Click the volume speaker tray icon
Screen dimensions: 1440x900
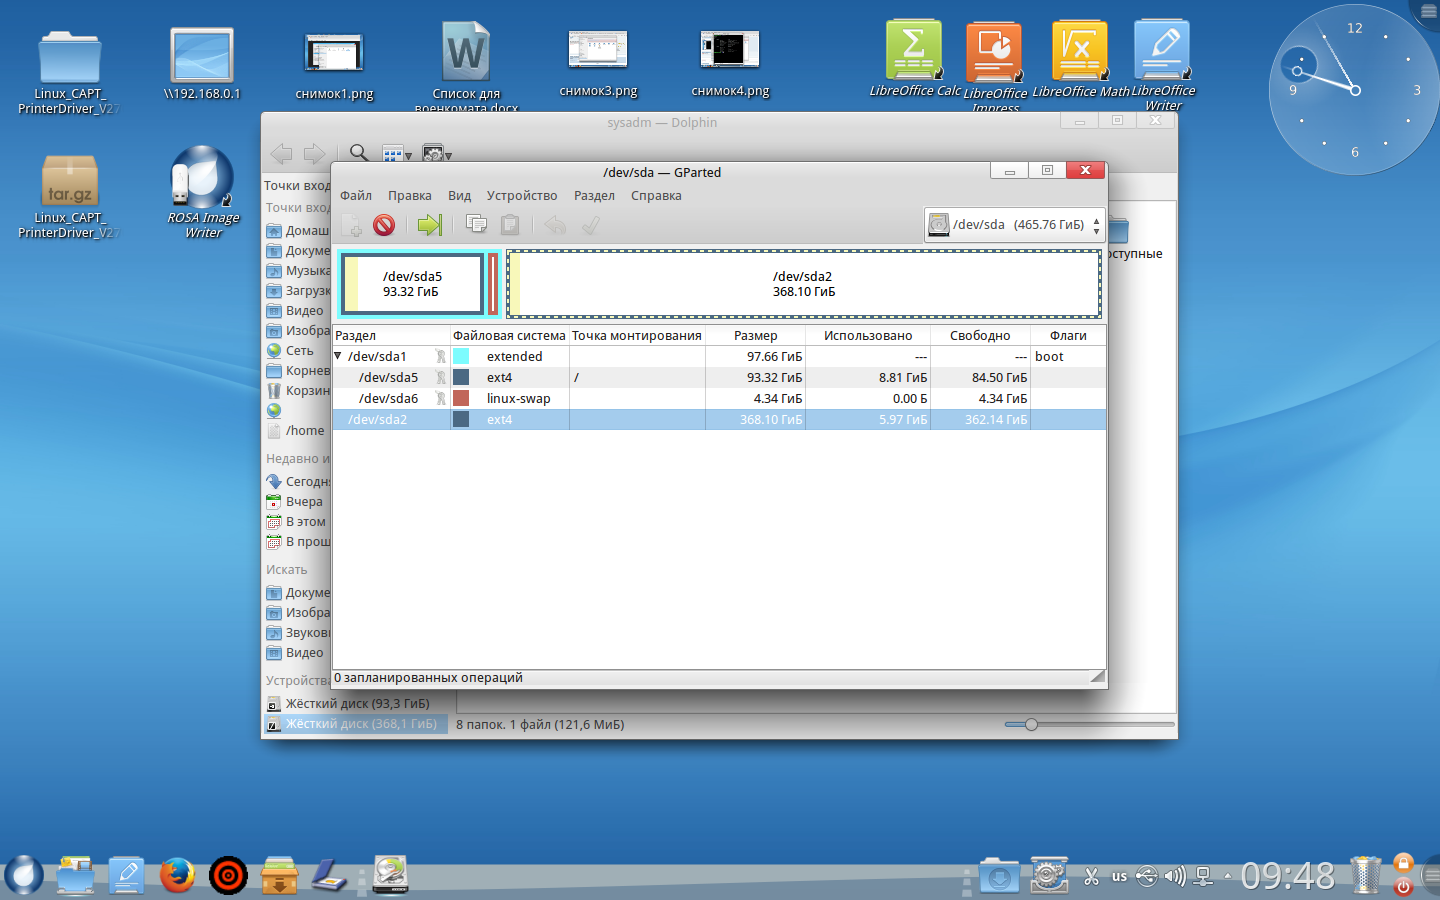tap(1174, 877)
